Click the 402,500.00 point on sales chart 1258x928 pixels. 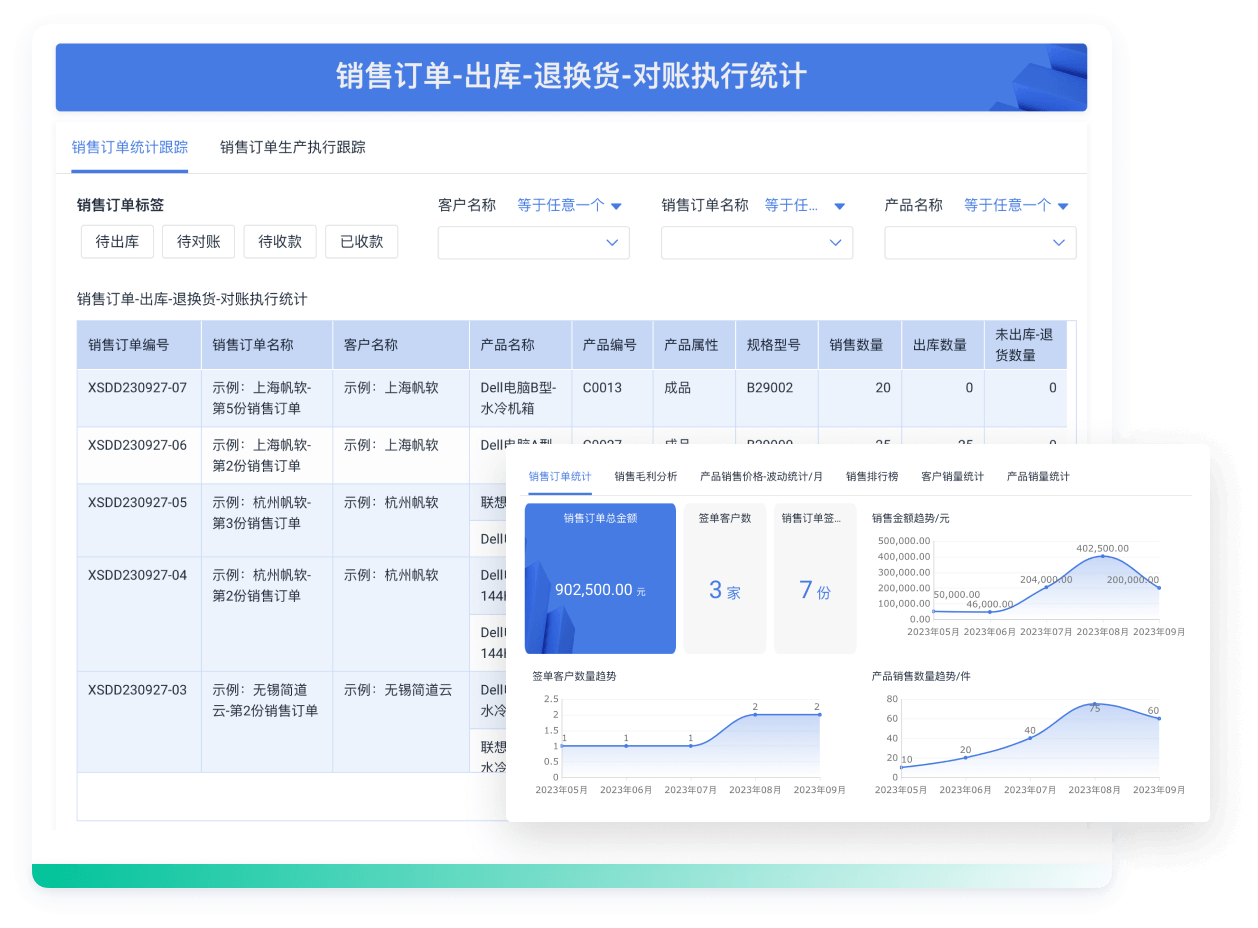click(1103, 556)
